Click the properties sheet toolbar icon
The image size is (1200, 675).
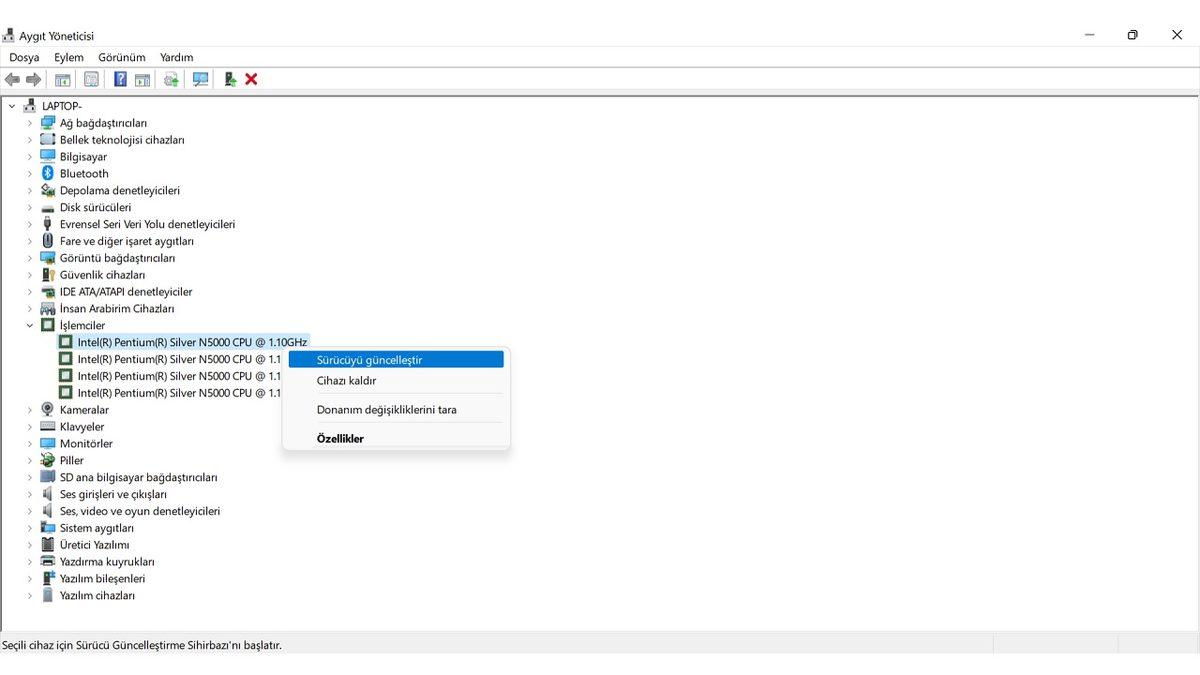coord(91,79)
